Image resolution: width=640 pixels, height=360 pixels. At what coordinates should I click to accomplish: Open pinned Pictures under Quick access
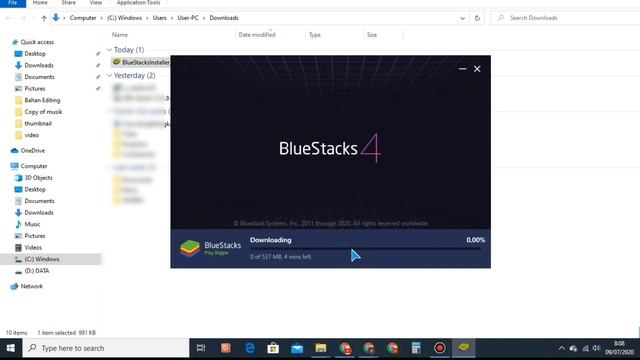click(35, 89)
